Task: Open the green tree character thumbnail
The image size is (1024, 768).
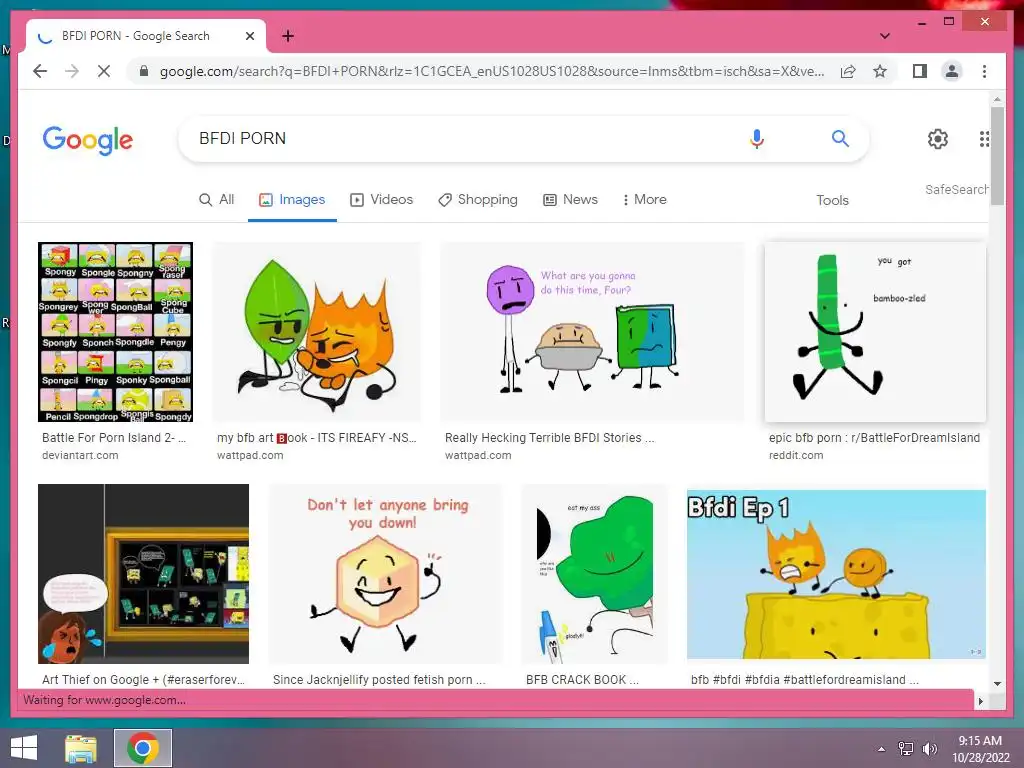Action: pos(594,573)
